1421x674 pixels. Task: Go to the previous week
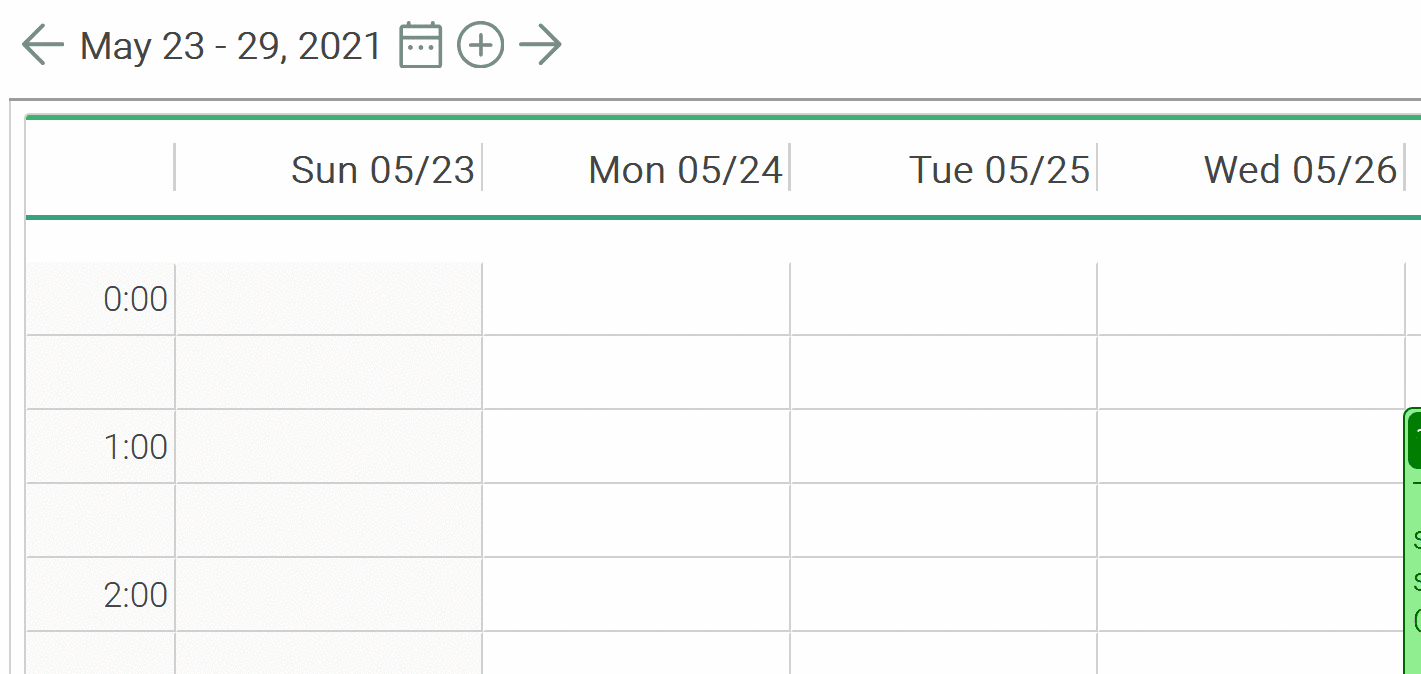[x=42, y=46]
